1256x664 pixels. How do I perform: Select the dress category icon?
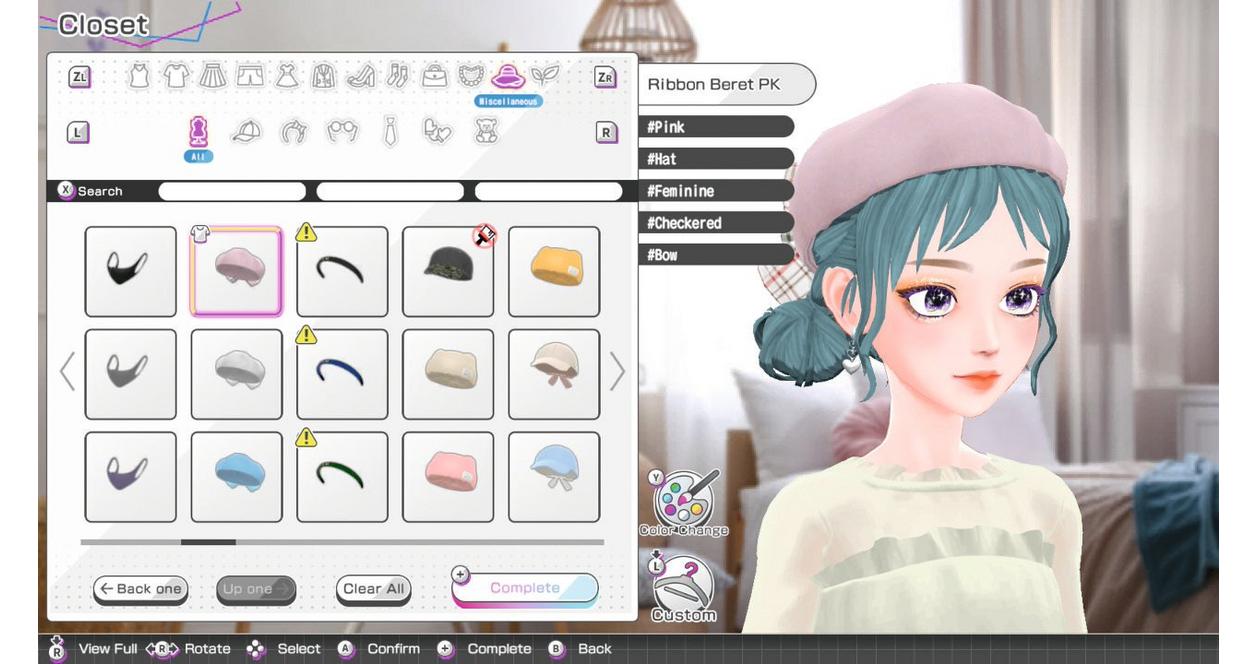[287, 76]
